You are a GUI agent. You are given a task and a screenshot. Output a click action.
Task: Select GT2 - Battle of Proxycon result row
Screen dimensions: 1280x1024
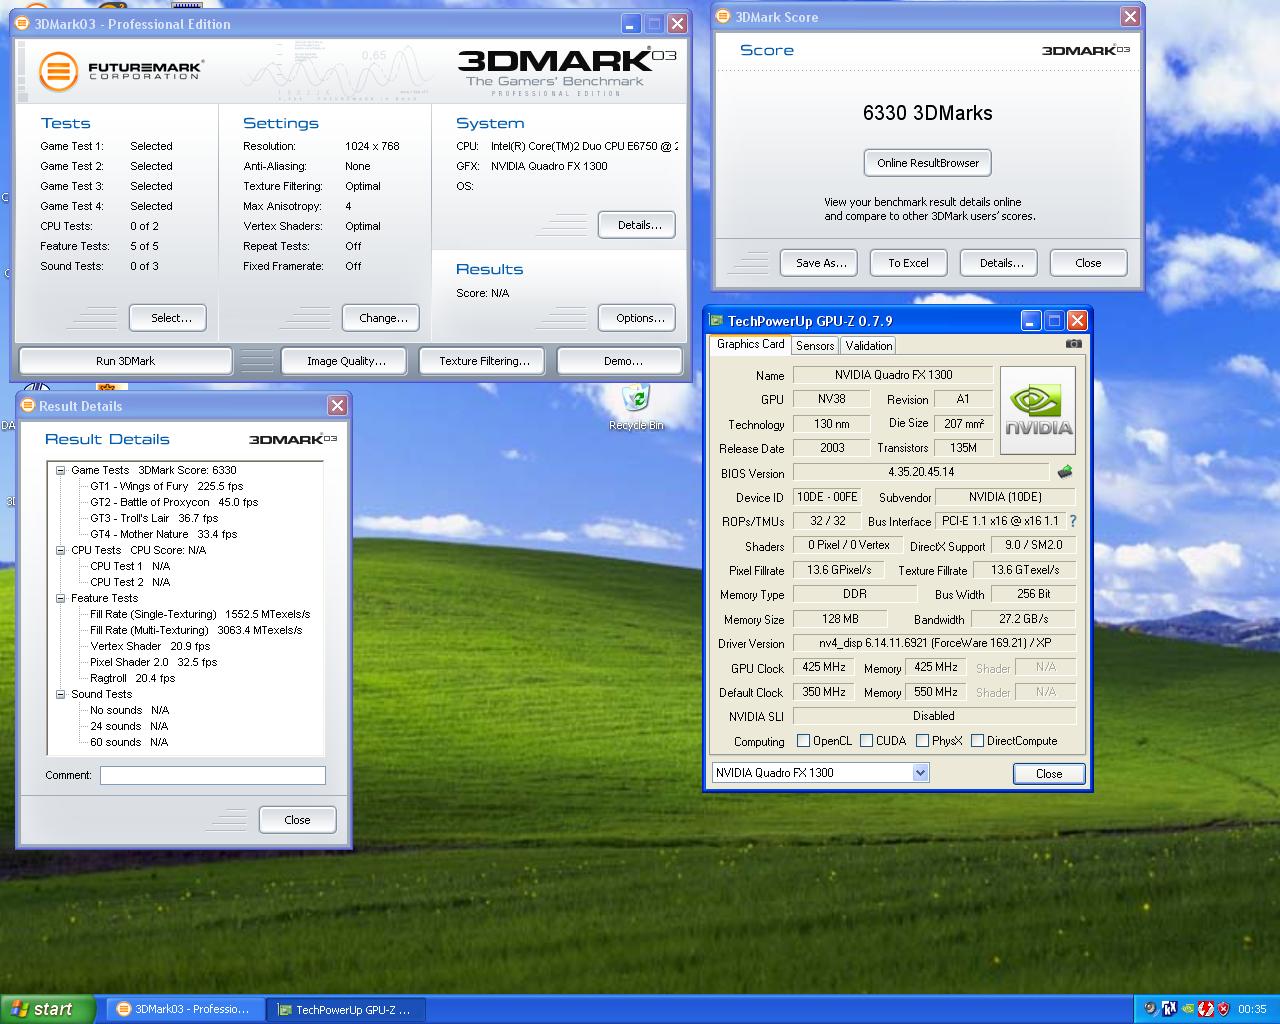[173, 502]
